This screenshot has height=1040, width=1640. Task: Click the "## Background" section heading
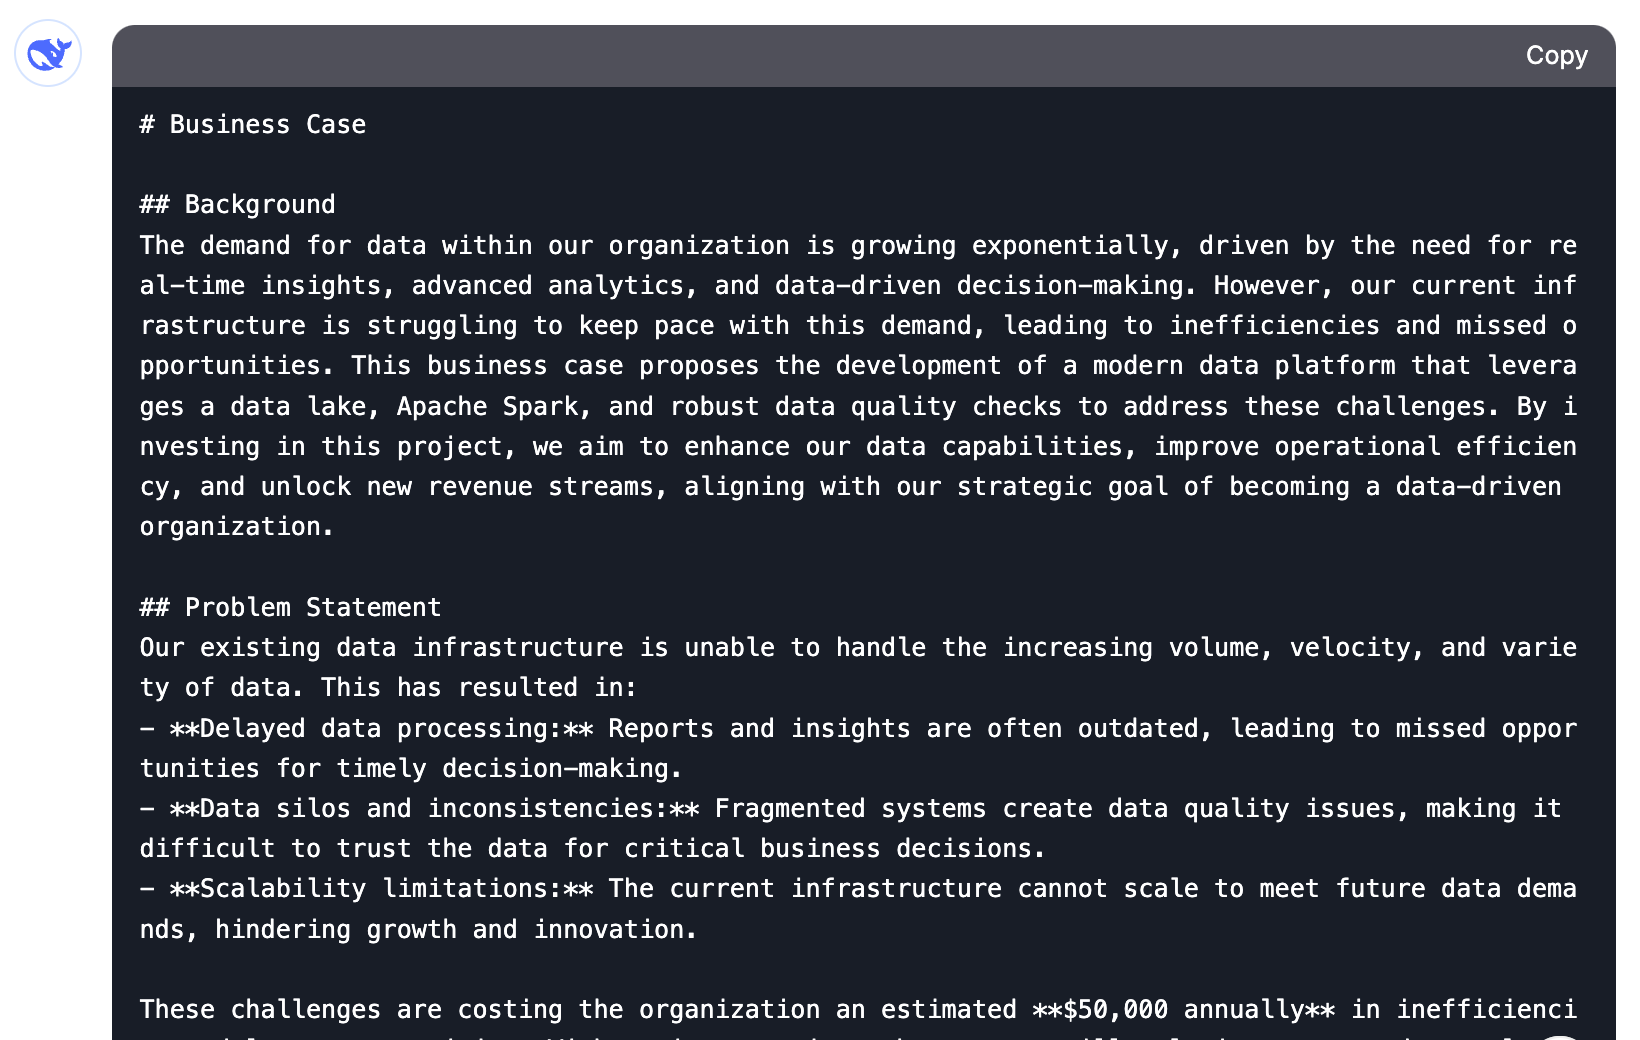237,204
